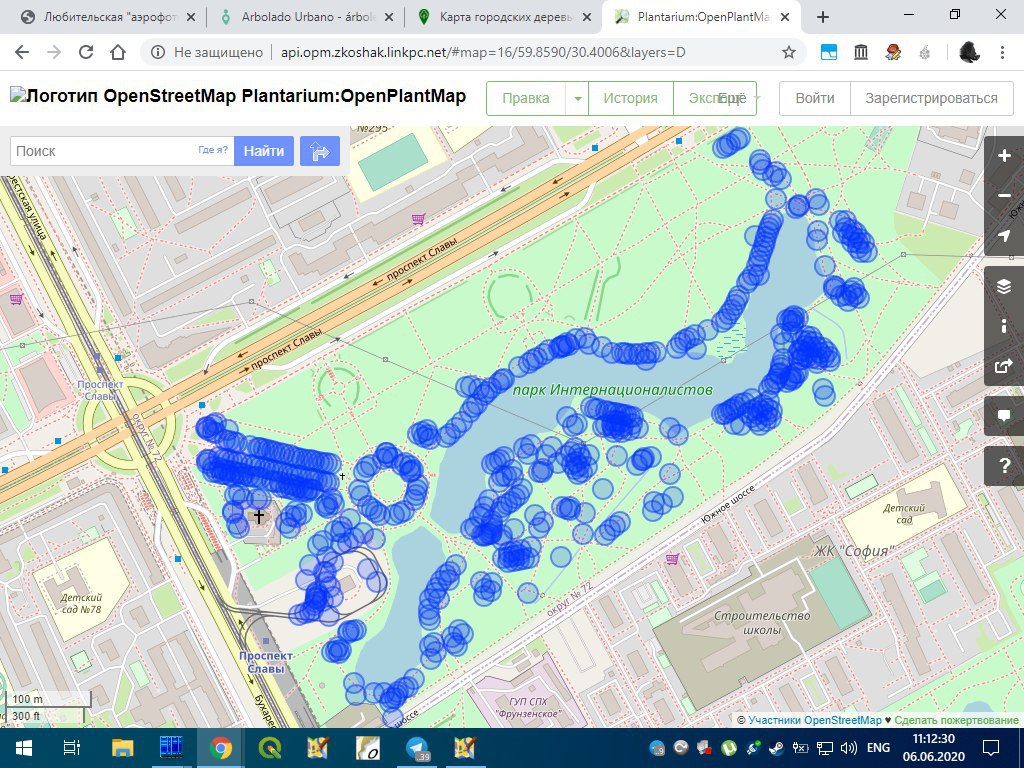This screenshot has width=1024, height=768.
Task: Open the 'История' tab
Action: pyautogui.click(x=630, y=98)
